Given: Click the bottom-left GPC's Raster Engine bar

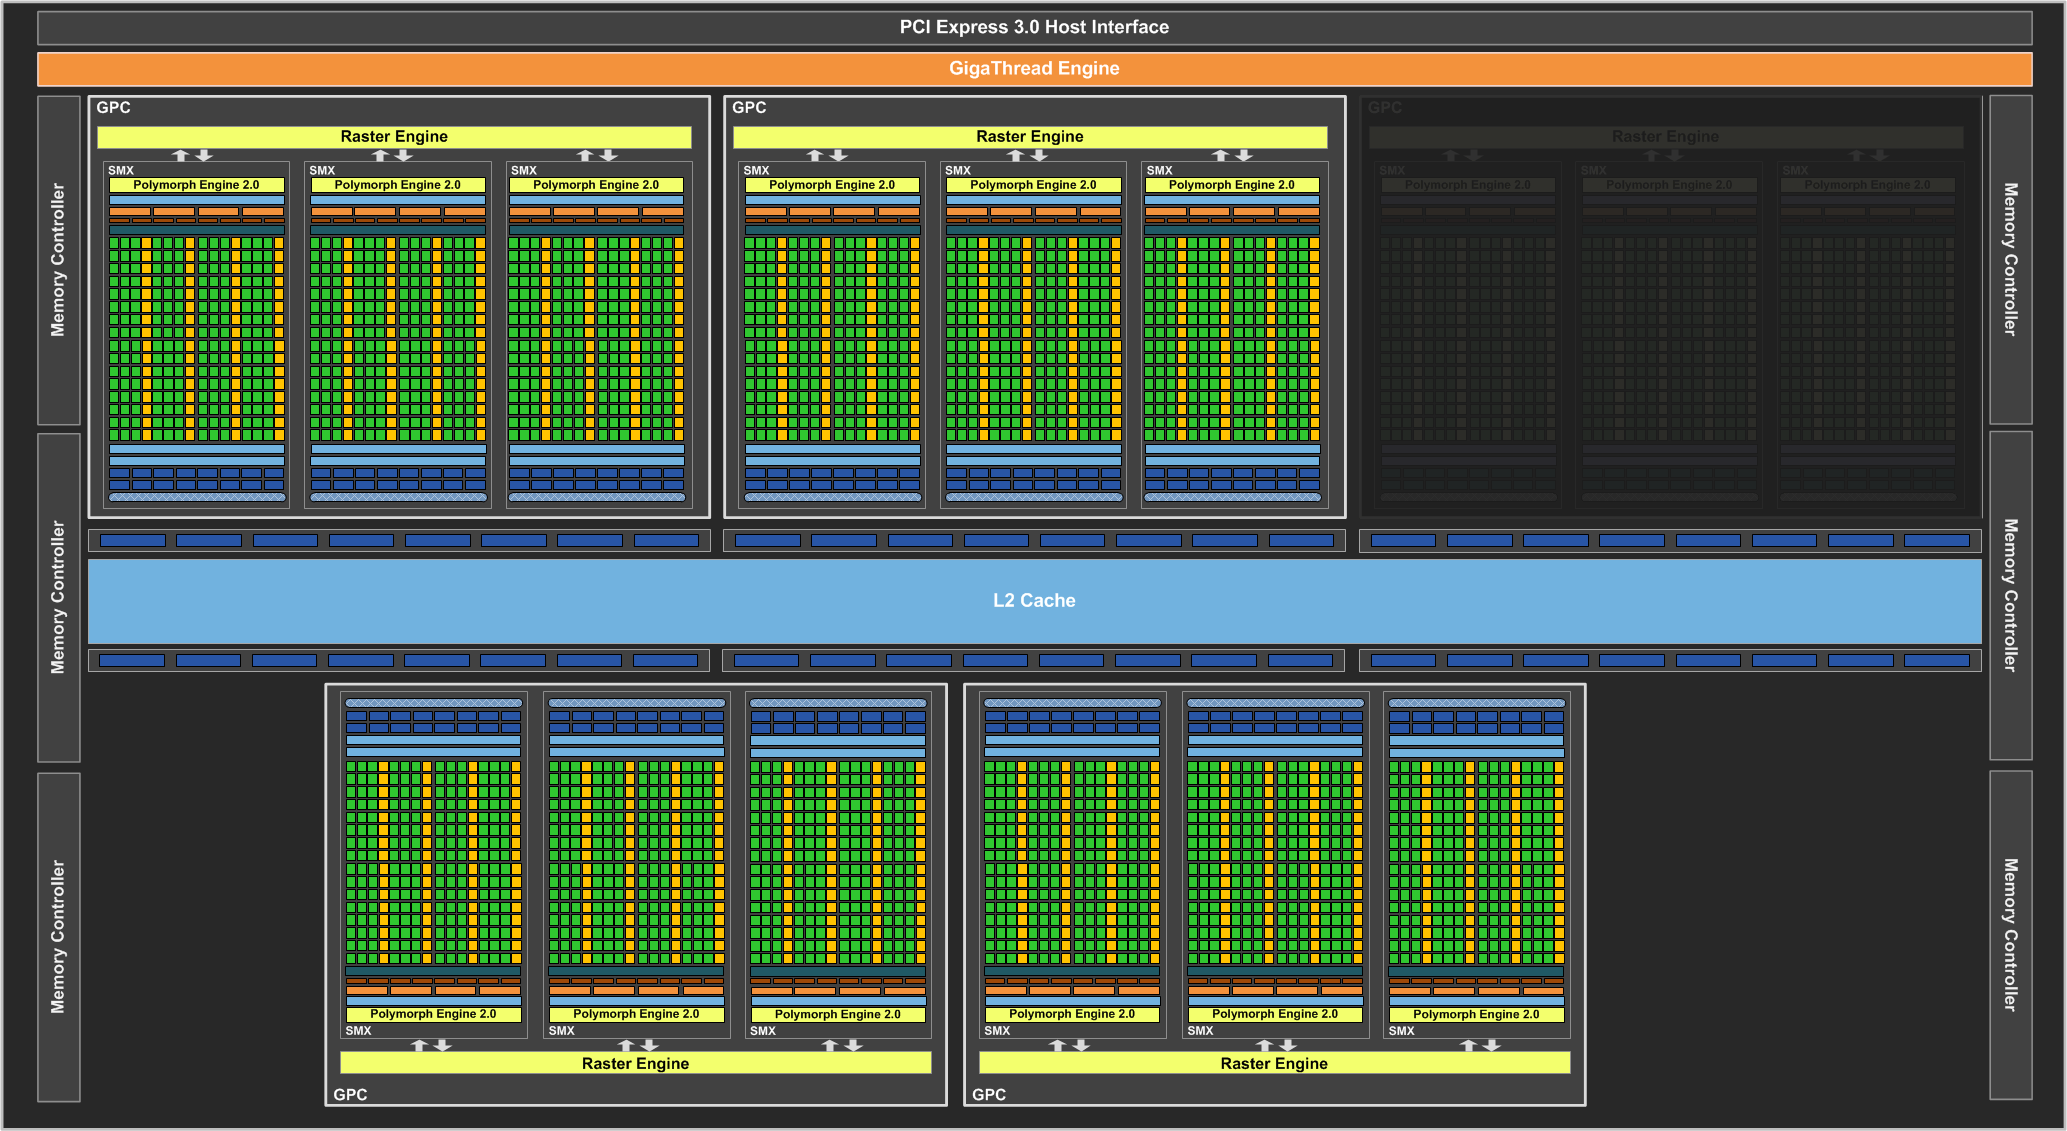Looking at the screenshot, I should (x=635, y=1063).
